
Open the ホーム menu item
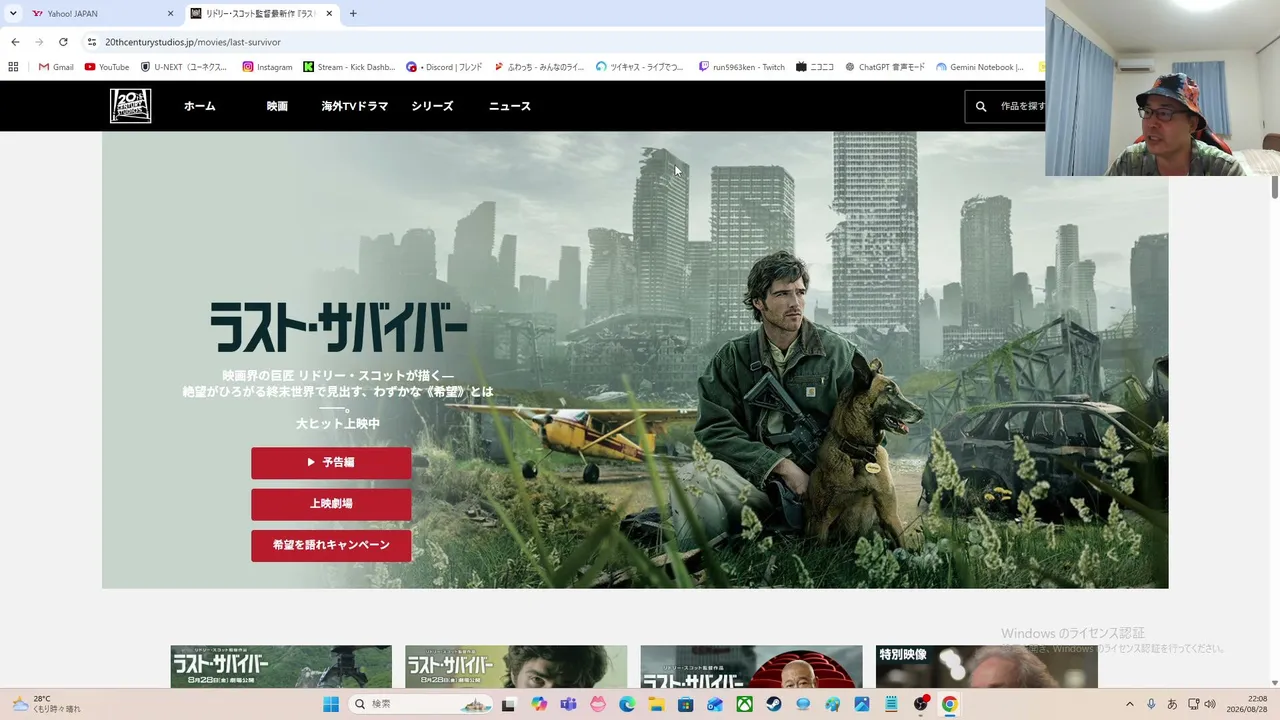tap(200, 106)
